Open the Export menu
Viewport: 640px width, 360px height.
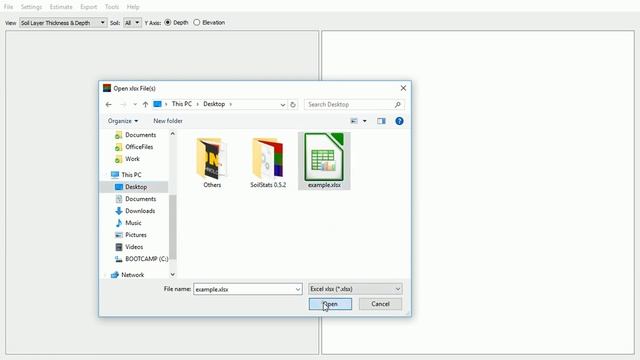coord(89,7)
